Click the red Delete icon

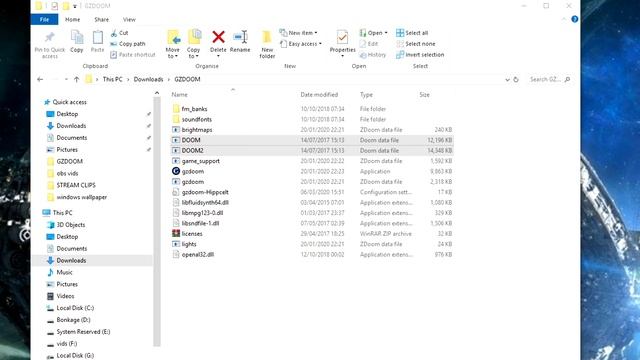coord(218,37)
